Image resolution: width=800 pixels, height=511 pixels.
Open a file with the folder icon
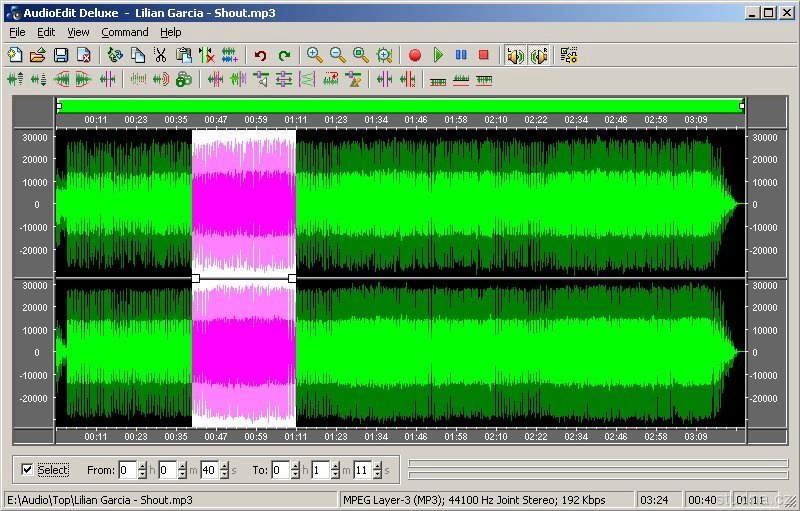pos(38,55)
